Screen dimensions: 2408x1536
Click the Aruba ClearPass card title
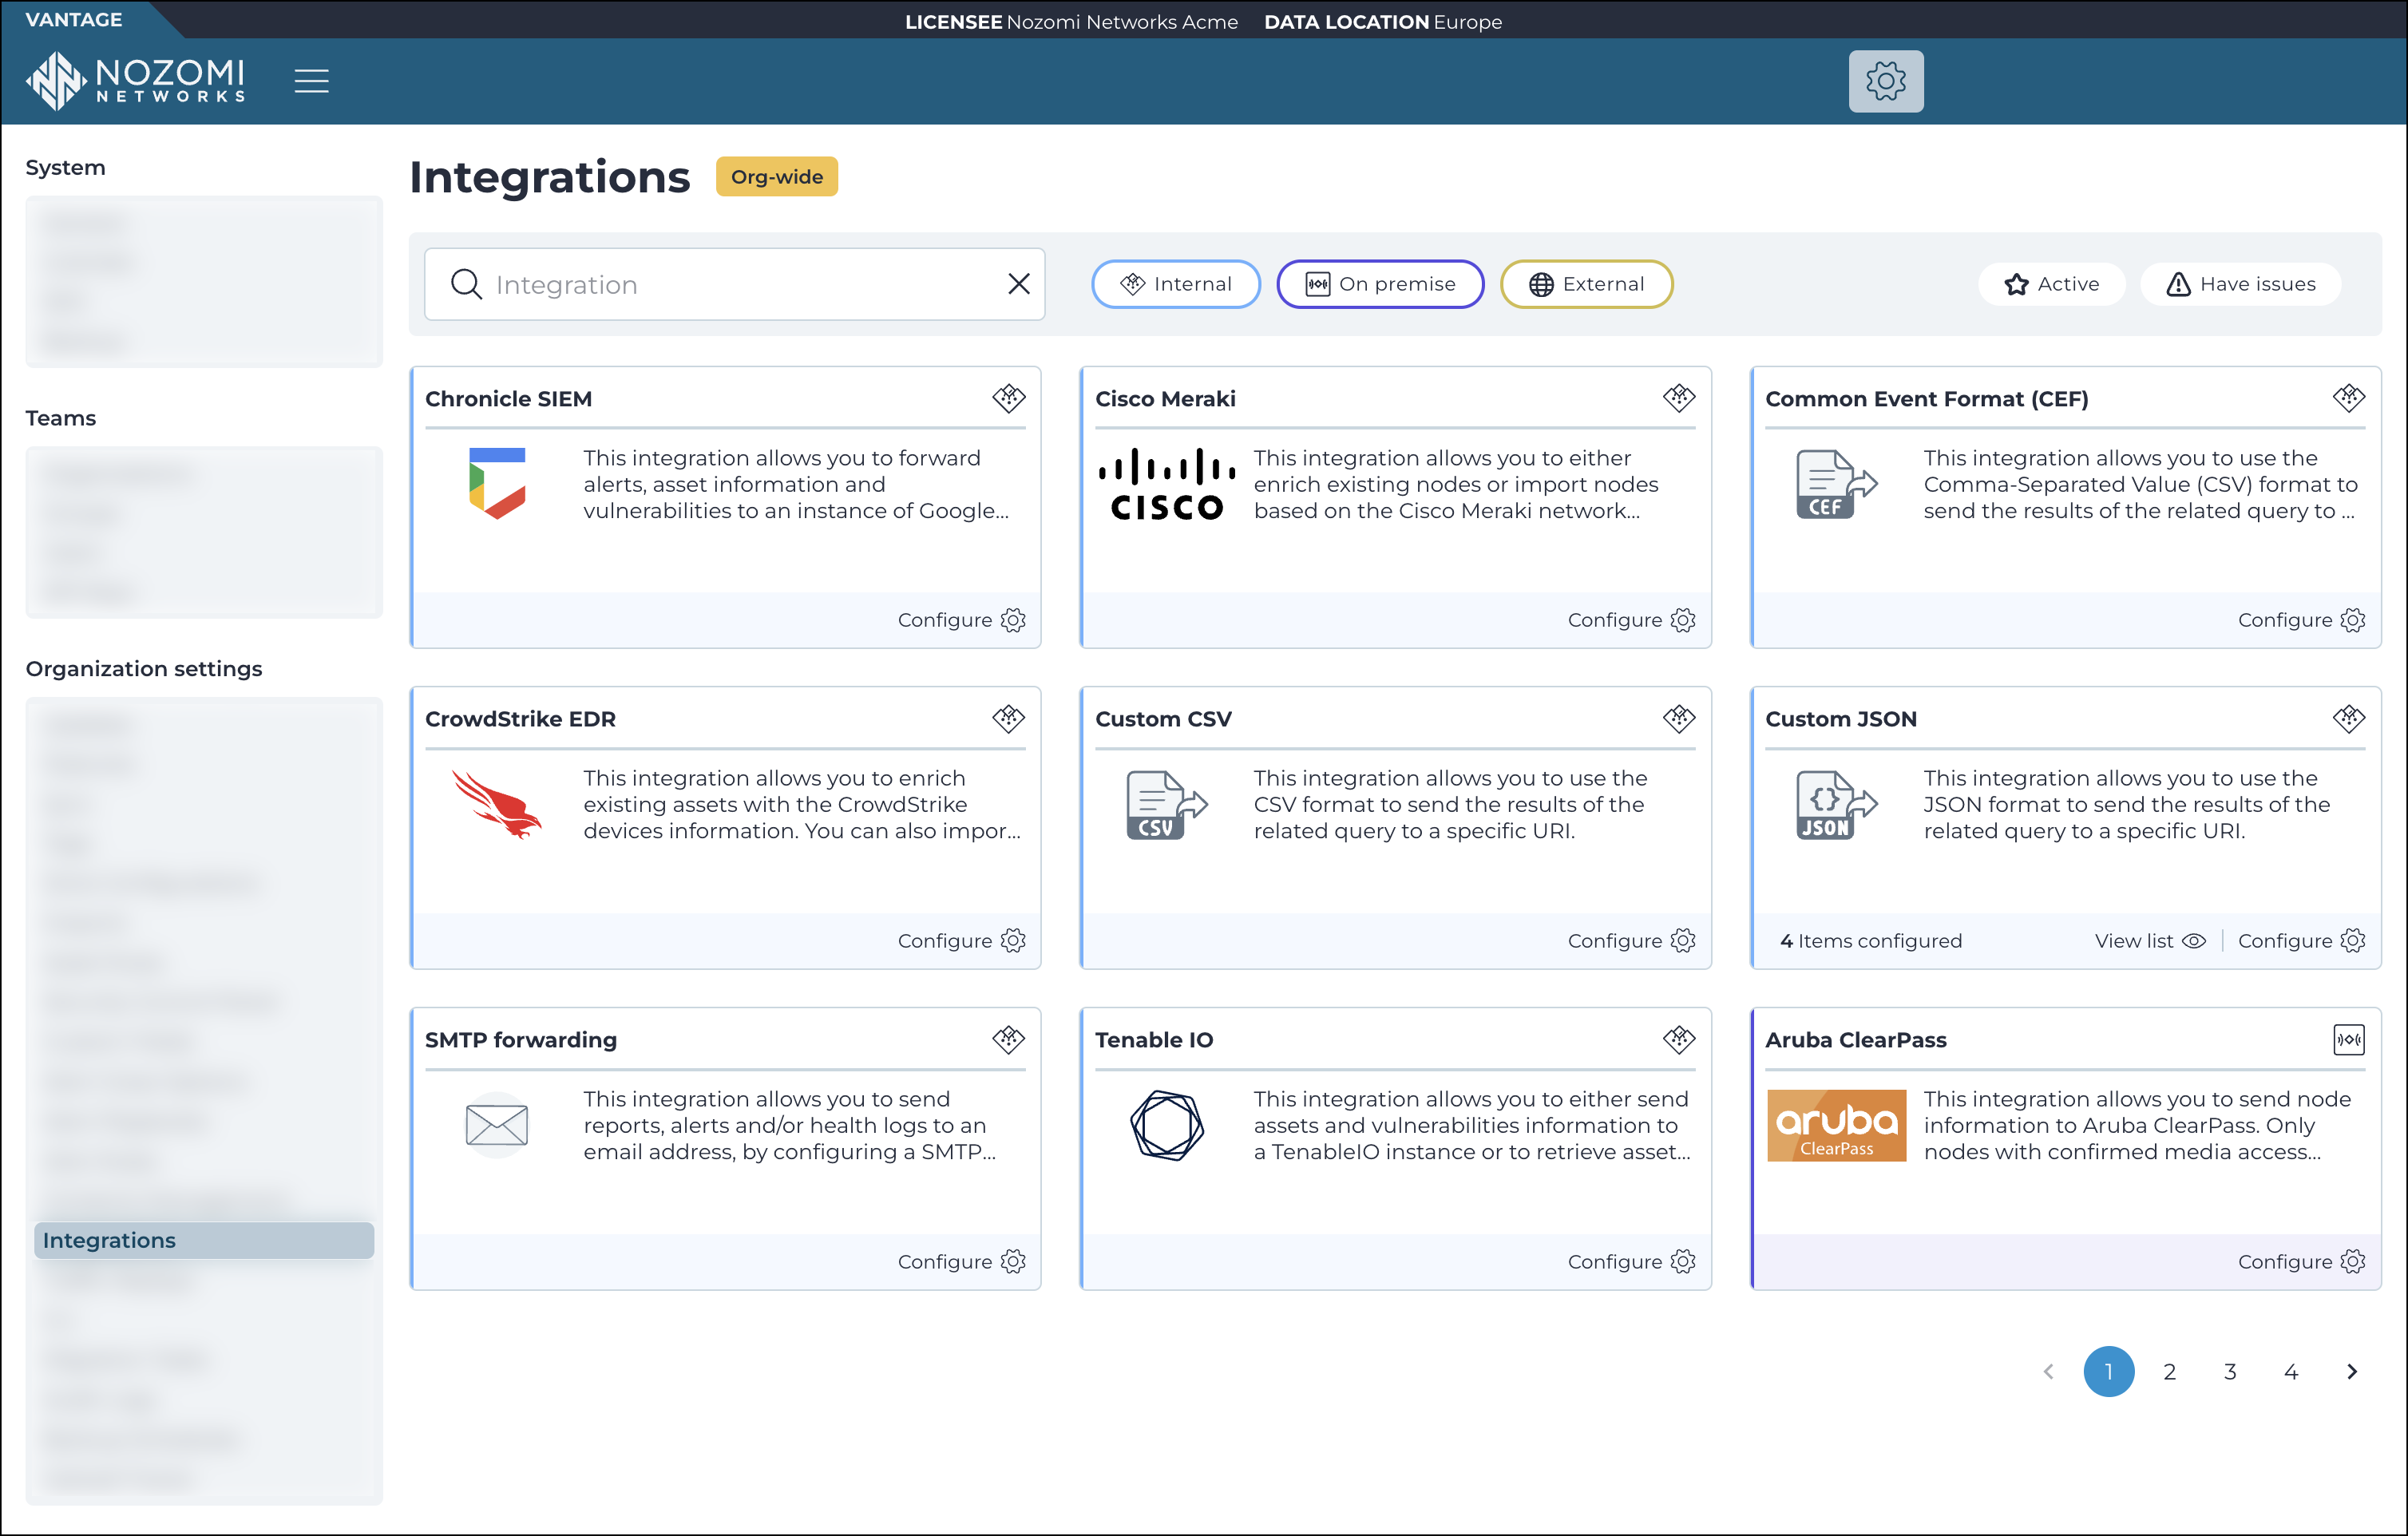(x=1856, y=1040)
